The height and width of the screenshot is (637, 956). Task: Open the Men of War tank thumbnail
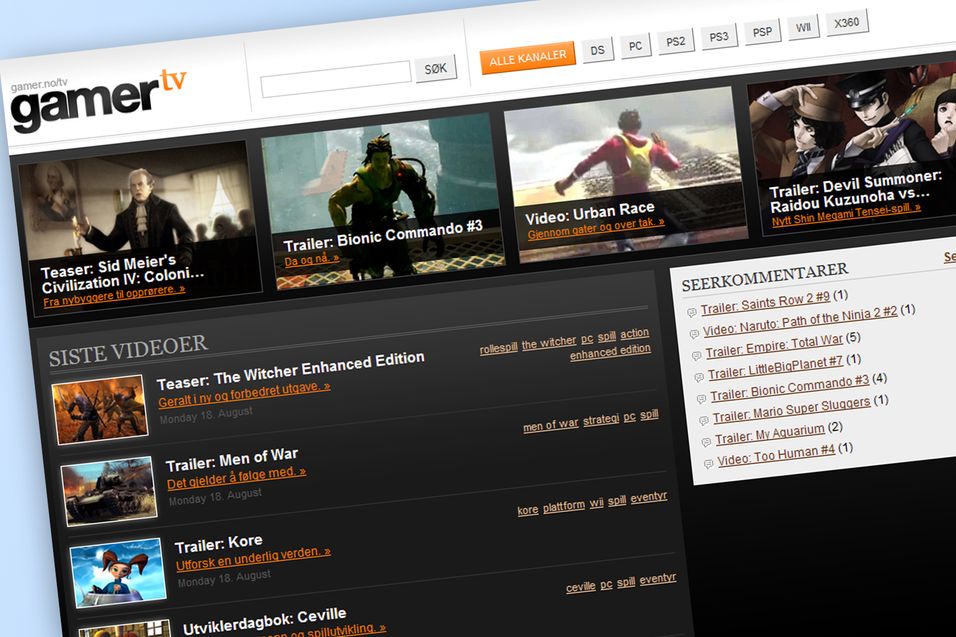(x=109, y=491)
